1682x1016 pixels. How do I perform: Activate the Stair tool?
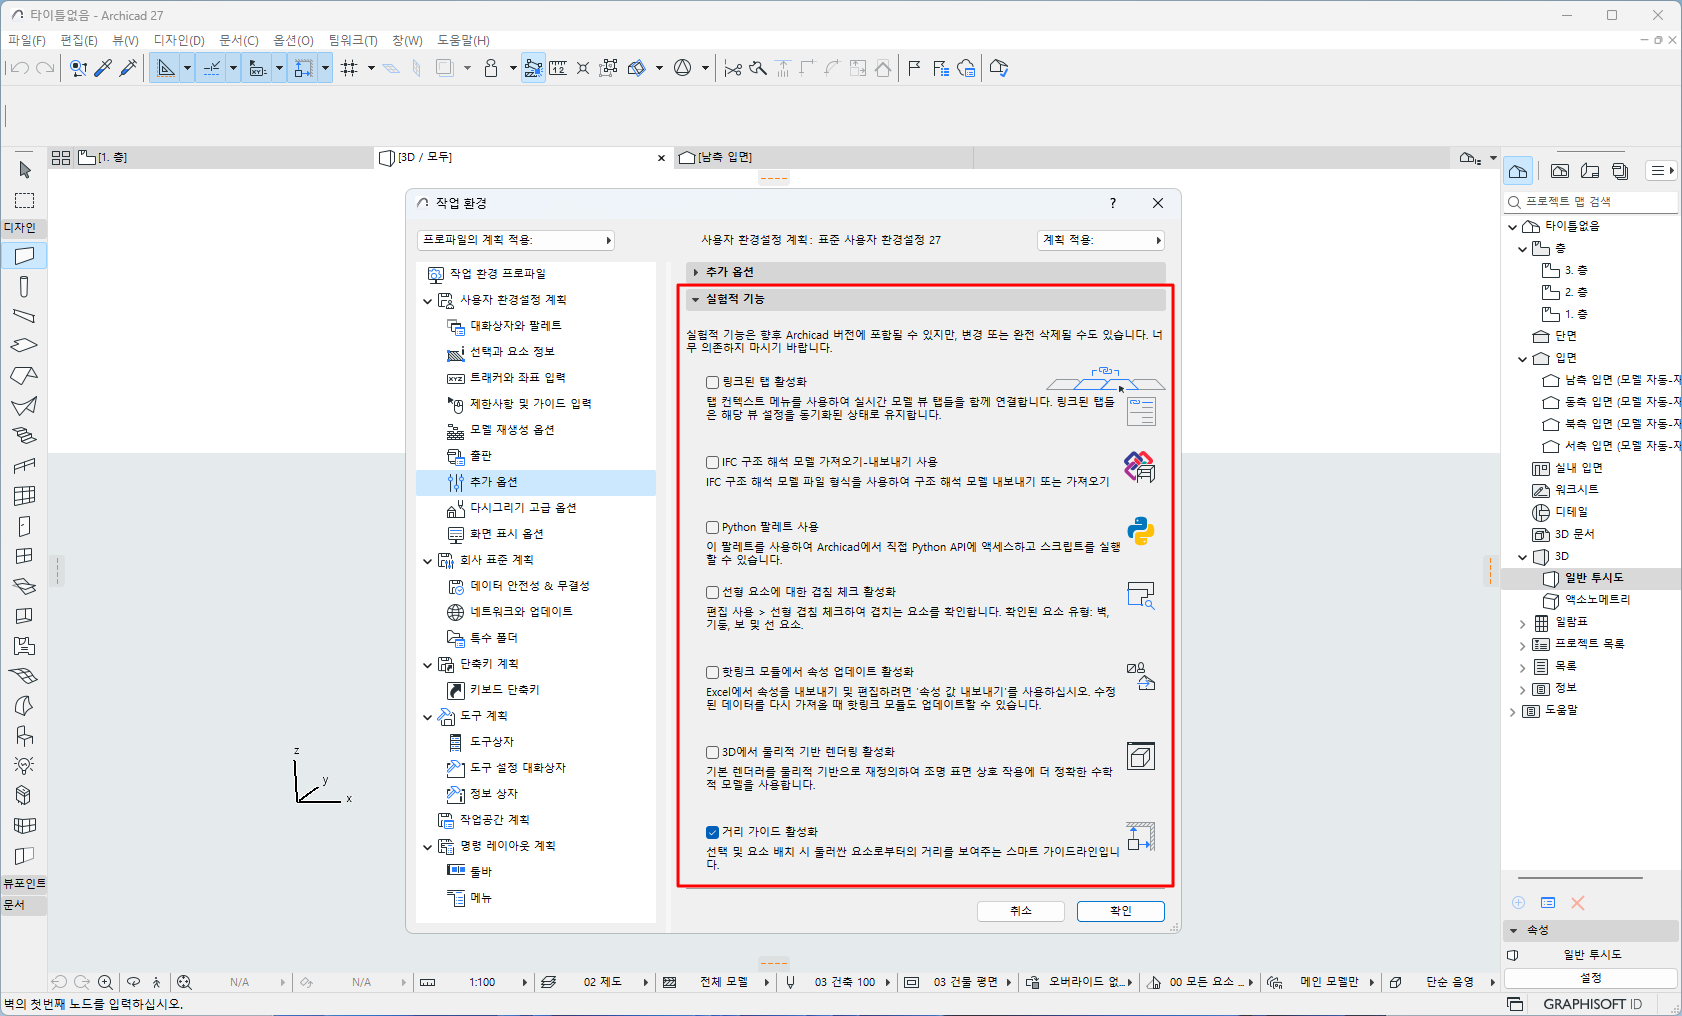(x=25, y=435)
